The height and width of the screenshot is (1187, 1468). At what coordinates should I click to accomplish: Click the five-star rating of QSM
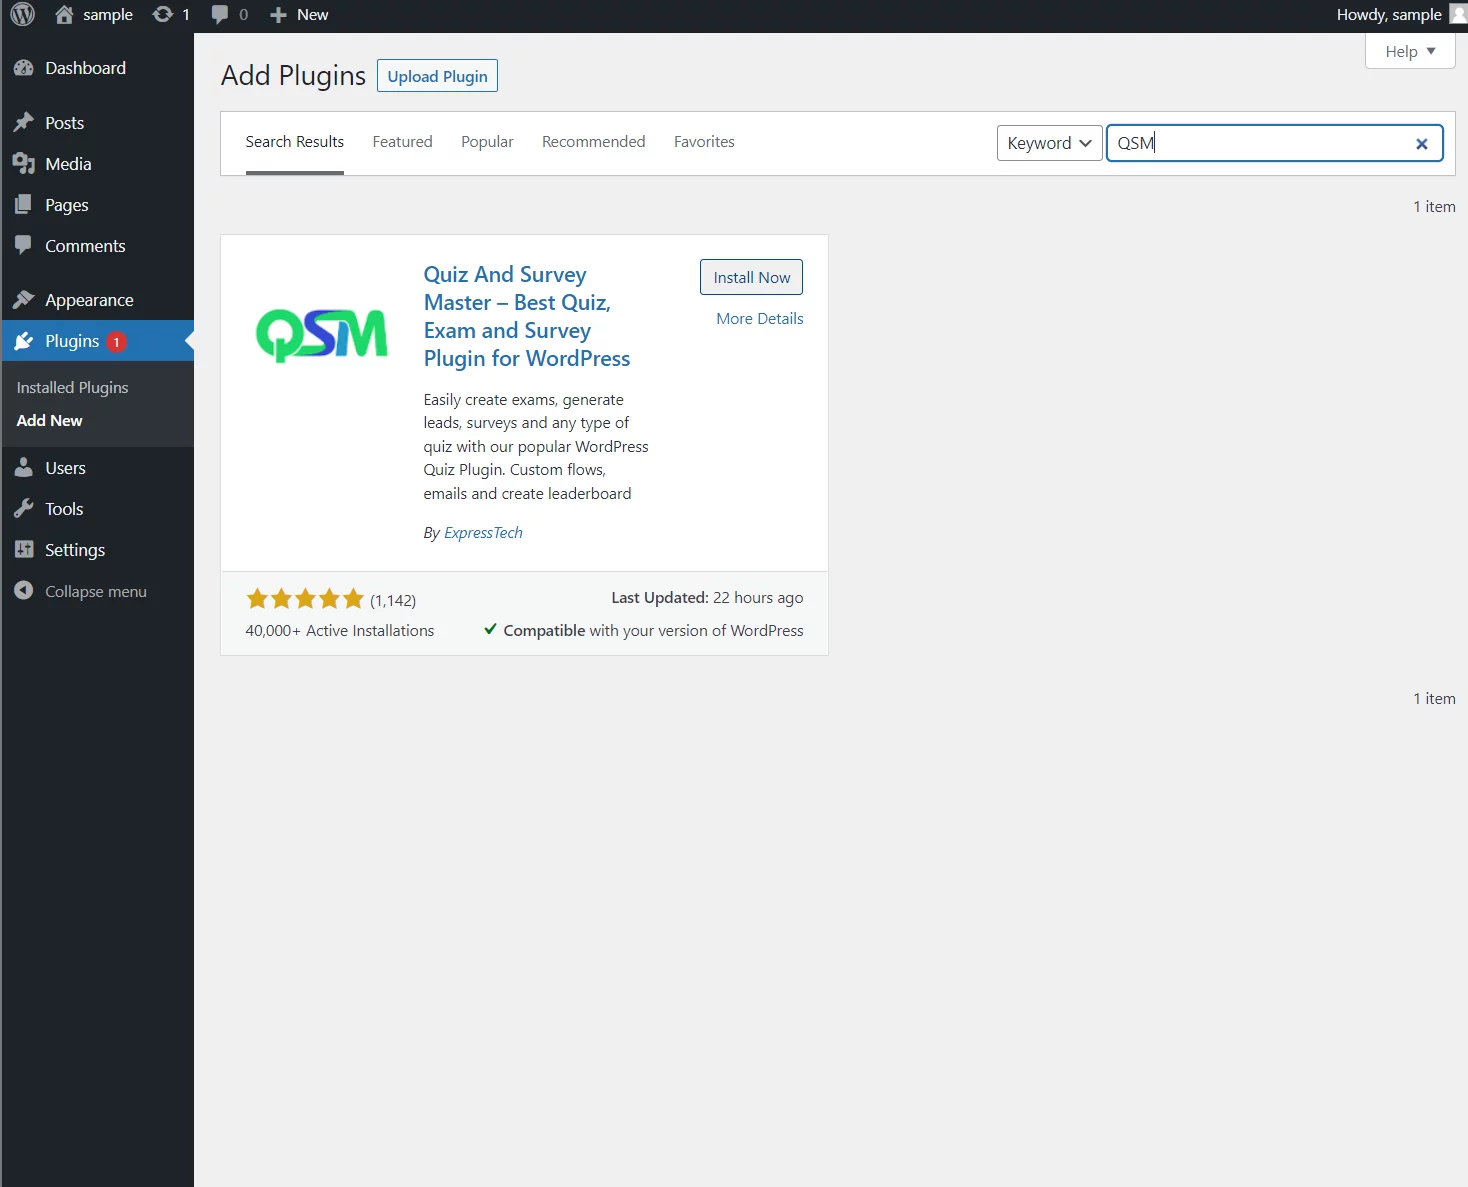[305, 599]
